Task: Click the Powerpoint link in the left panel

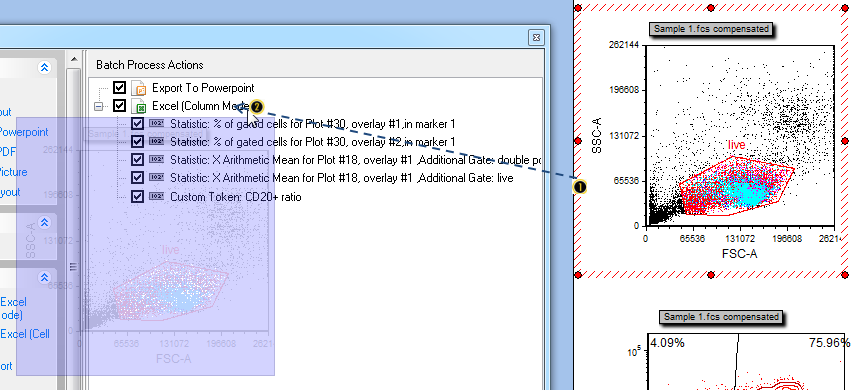Action: point(24,132)
